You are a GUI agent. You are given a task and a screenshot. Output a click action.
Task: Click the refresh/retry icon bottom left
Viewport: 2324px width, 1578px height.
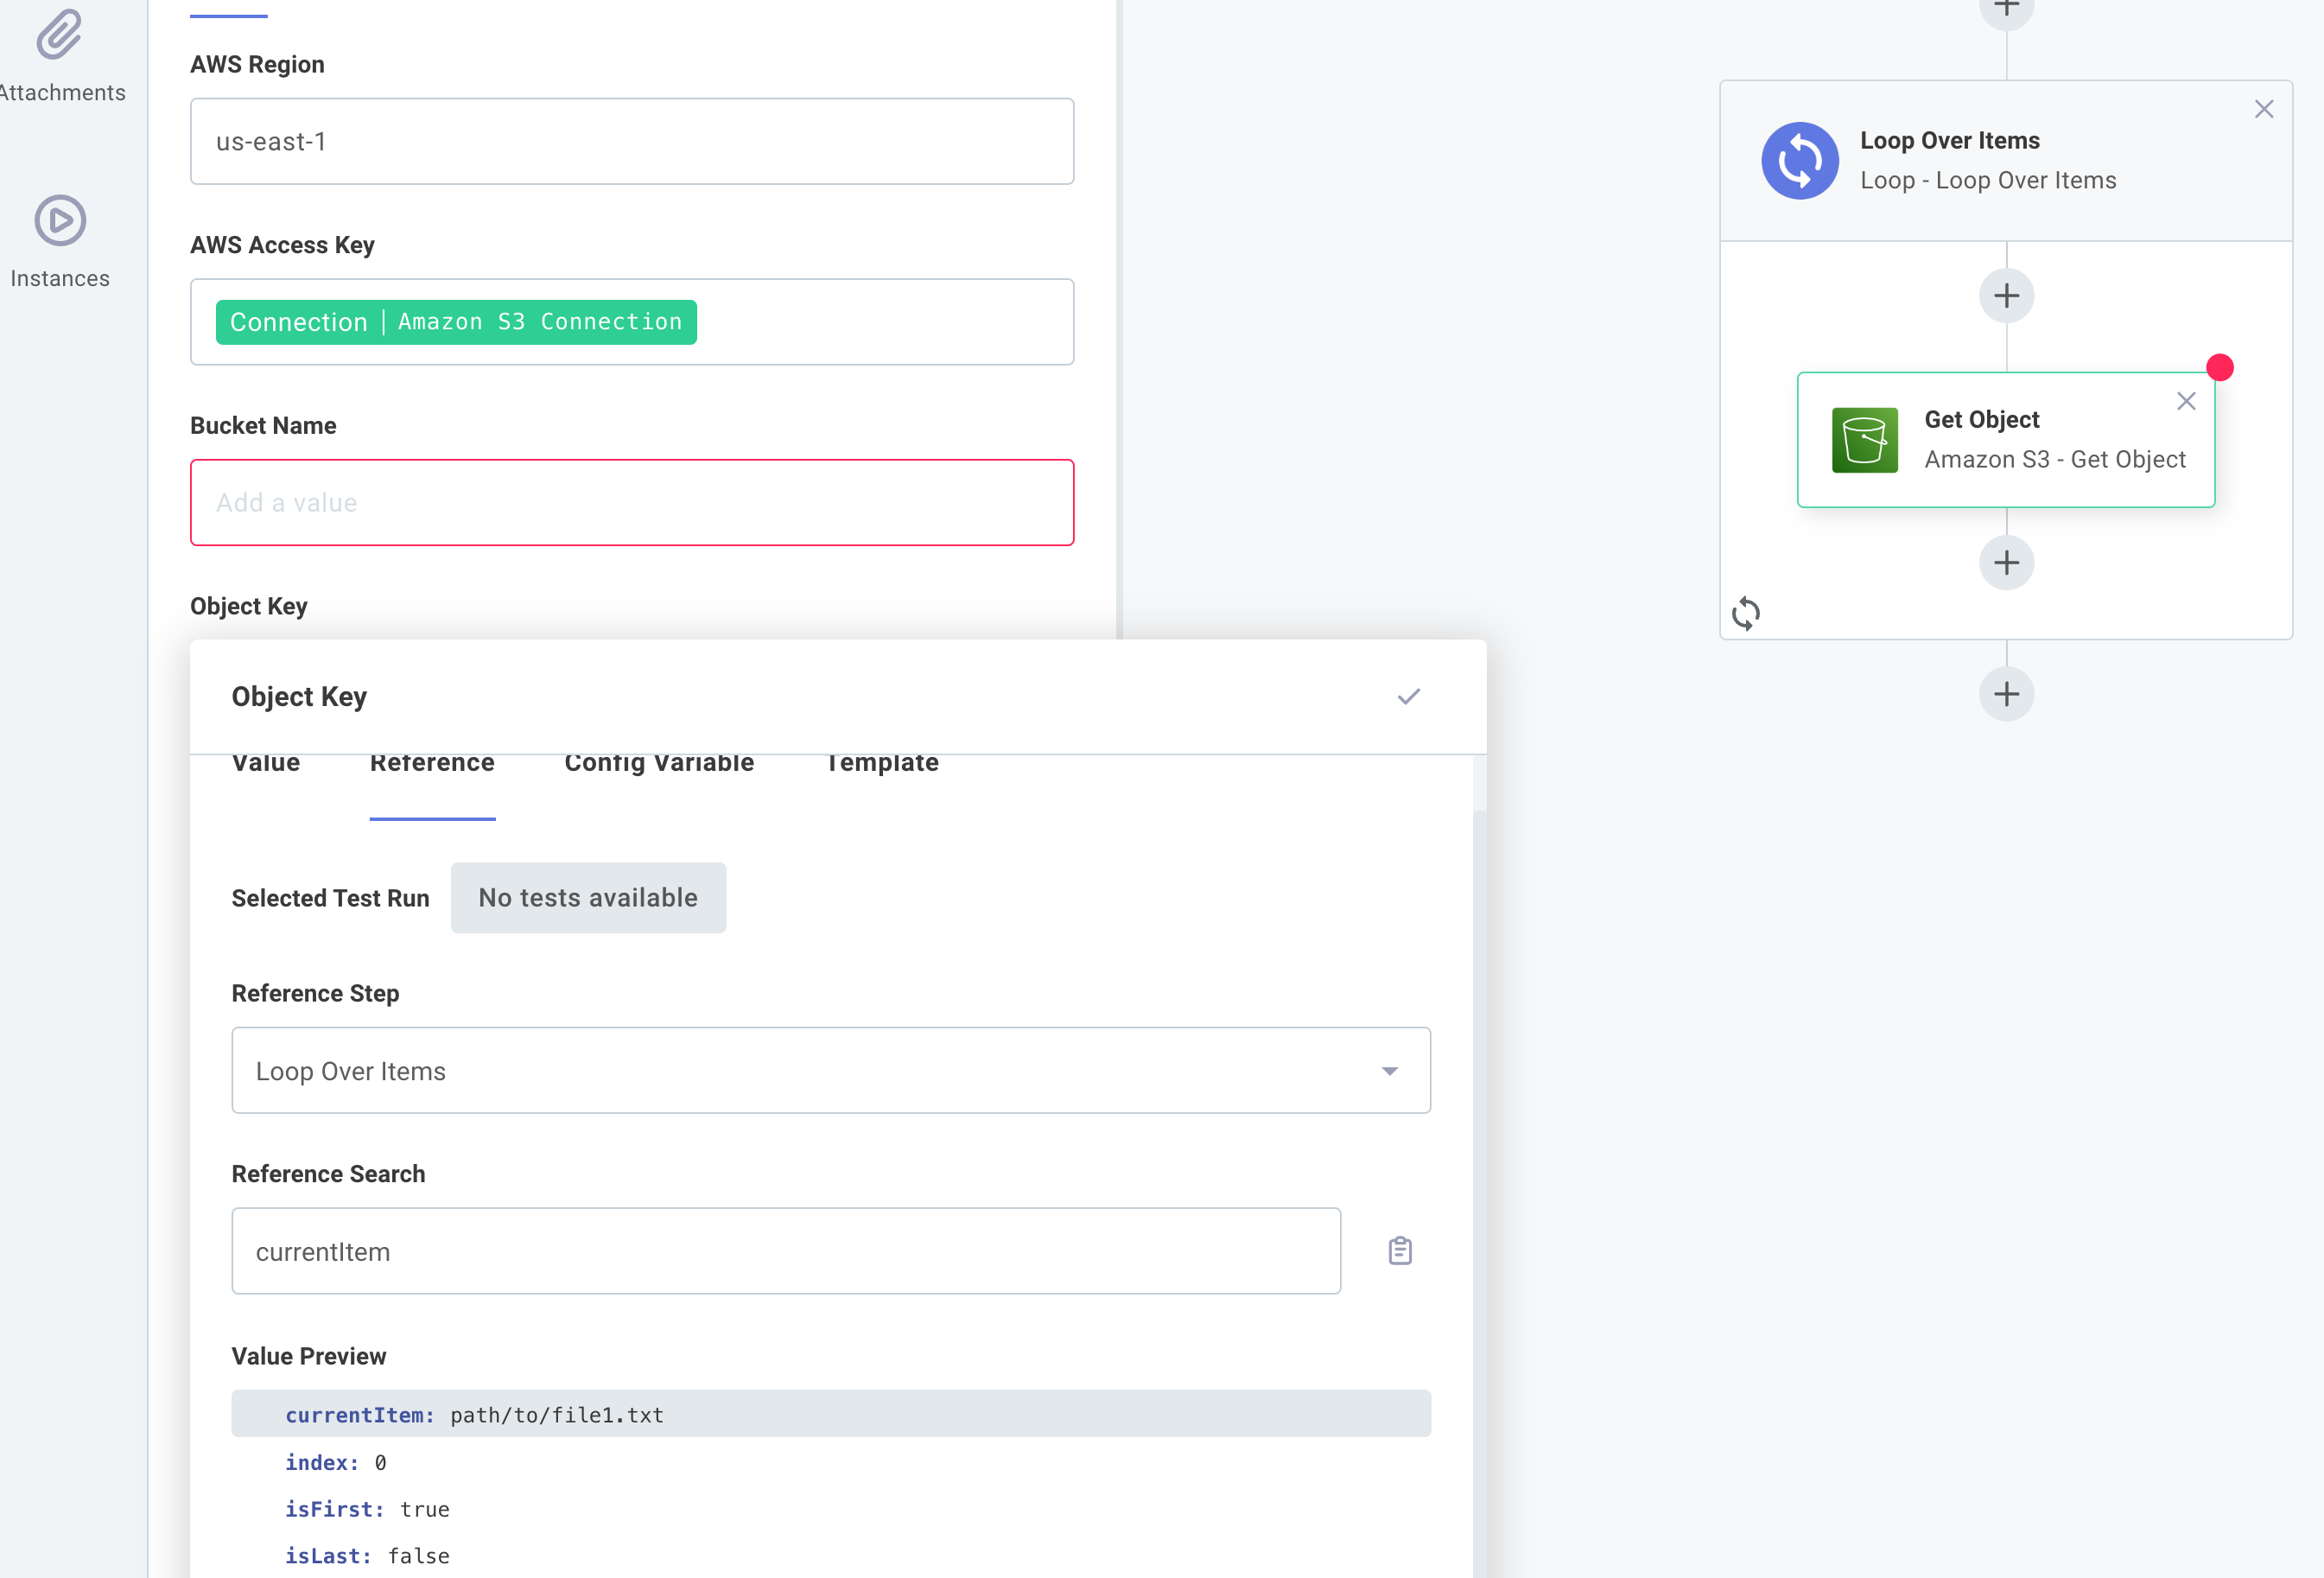[x=1745, y=611]
